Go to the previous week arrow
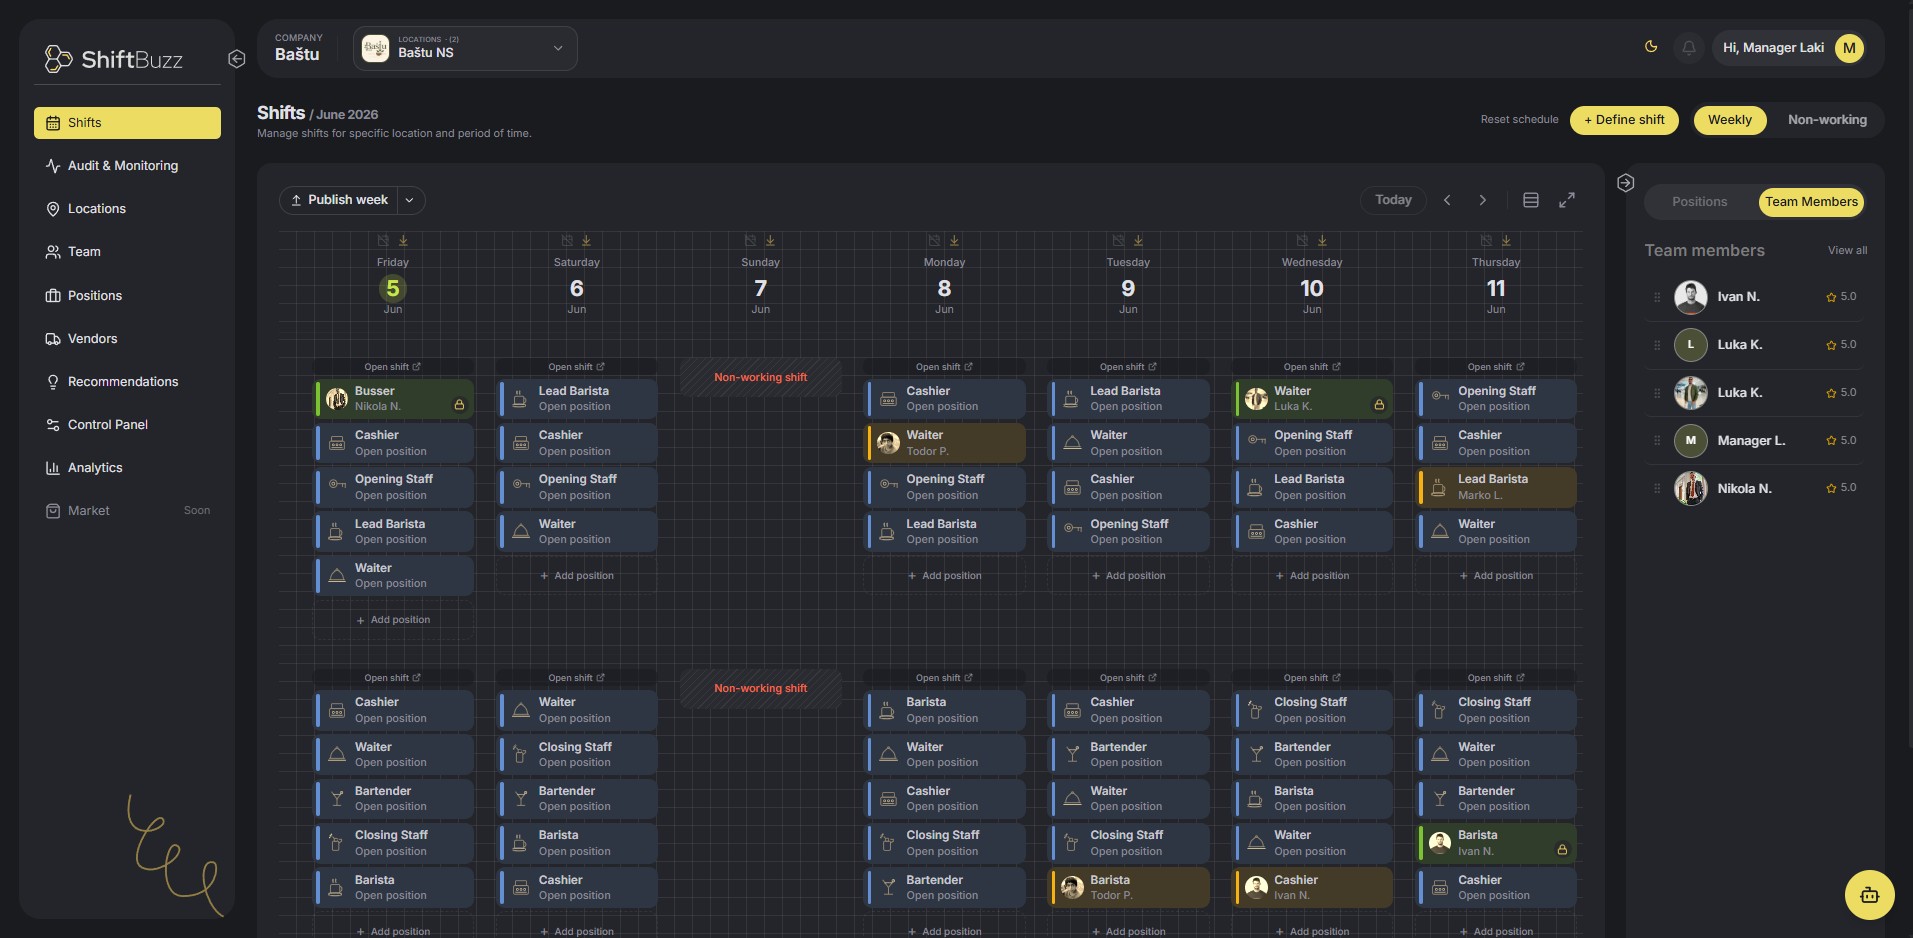The height and width of the screenshot is (938, 1913). pyautogui.click(x=1447, y=200)
